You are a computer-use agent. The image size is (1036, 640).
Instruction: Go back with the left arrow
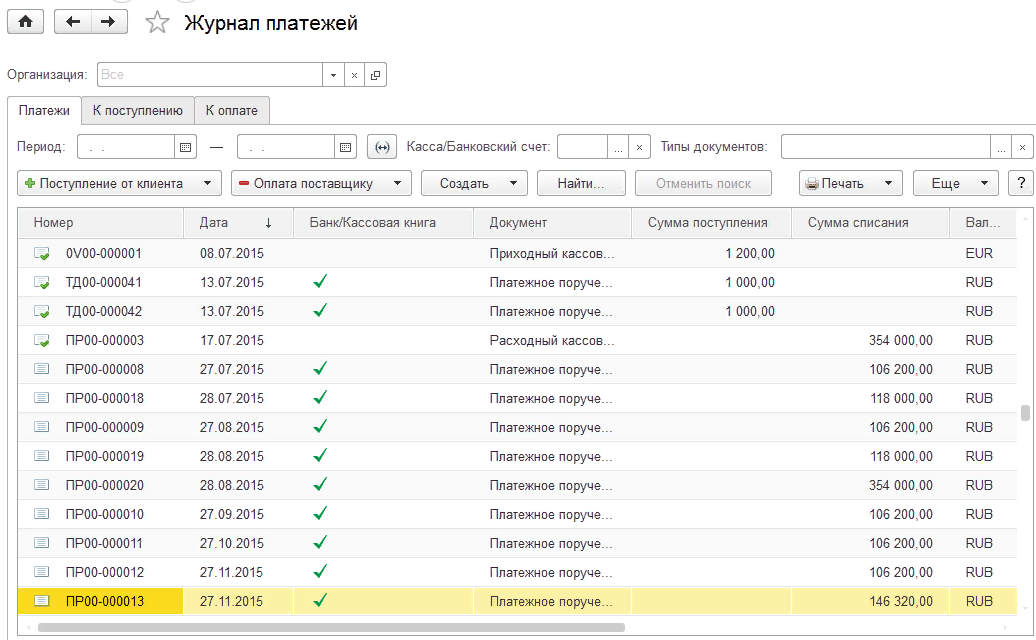click(x=73, y=22)
